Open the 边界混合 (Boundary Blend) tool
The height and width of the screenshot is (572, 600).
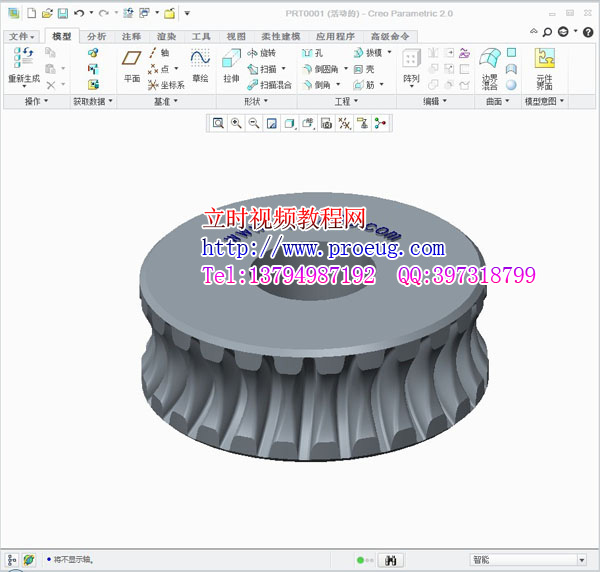coord(490,69)
